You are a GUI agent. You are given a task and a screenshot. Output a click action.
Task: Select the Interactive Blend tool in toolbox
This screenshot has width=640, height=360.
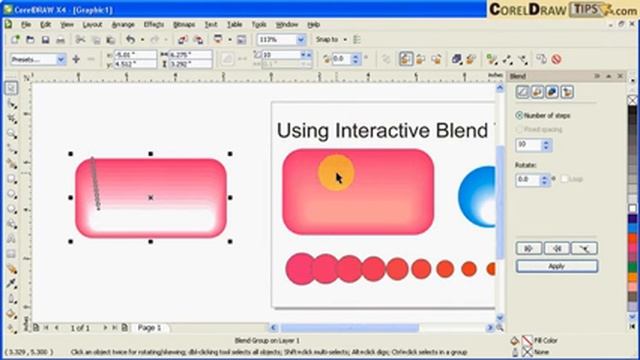(11, 269)
